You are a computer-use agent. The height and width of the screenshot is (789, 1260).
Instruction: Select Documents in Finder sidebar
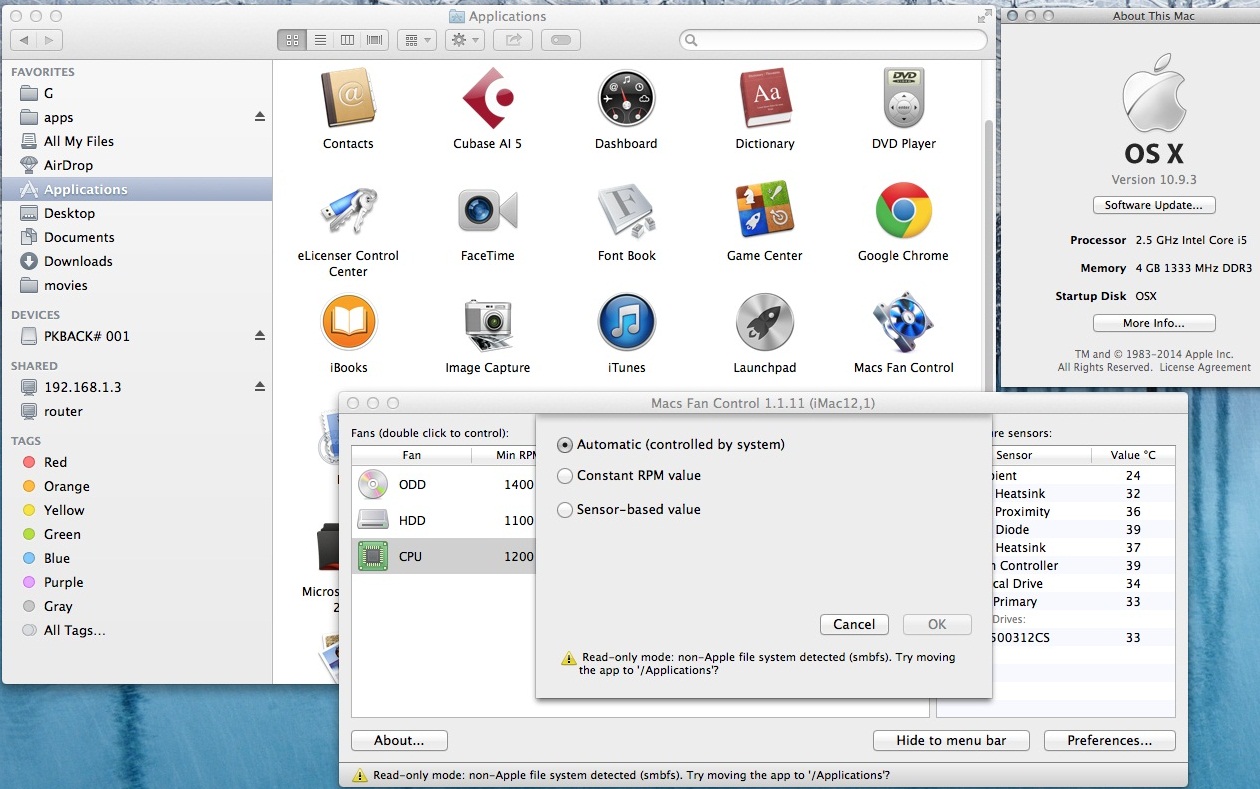point(137,237)
